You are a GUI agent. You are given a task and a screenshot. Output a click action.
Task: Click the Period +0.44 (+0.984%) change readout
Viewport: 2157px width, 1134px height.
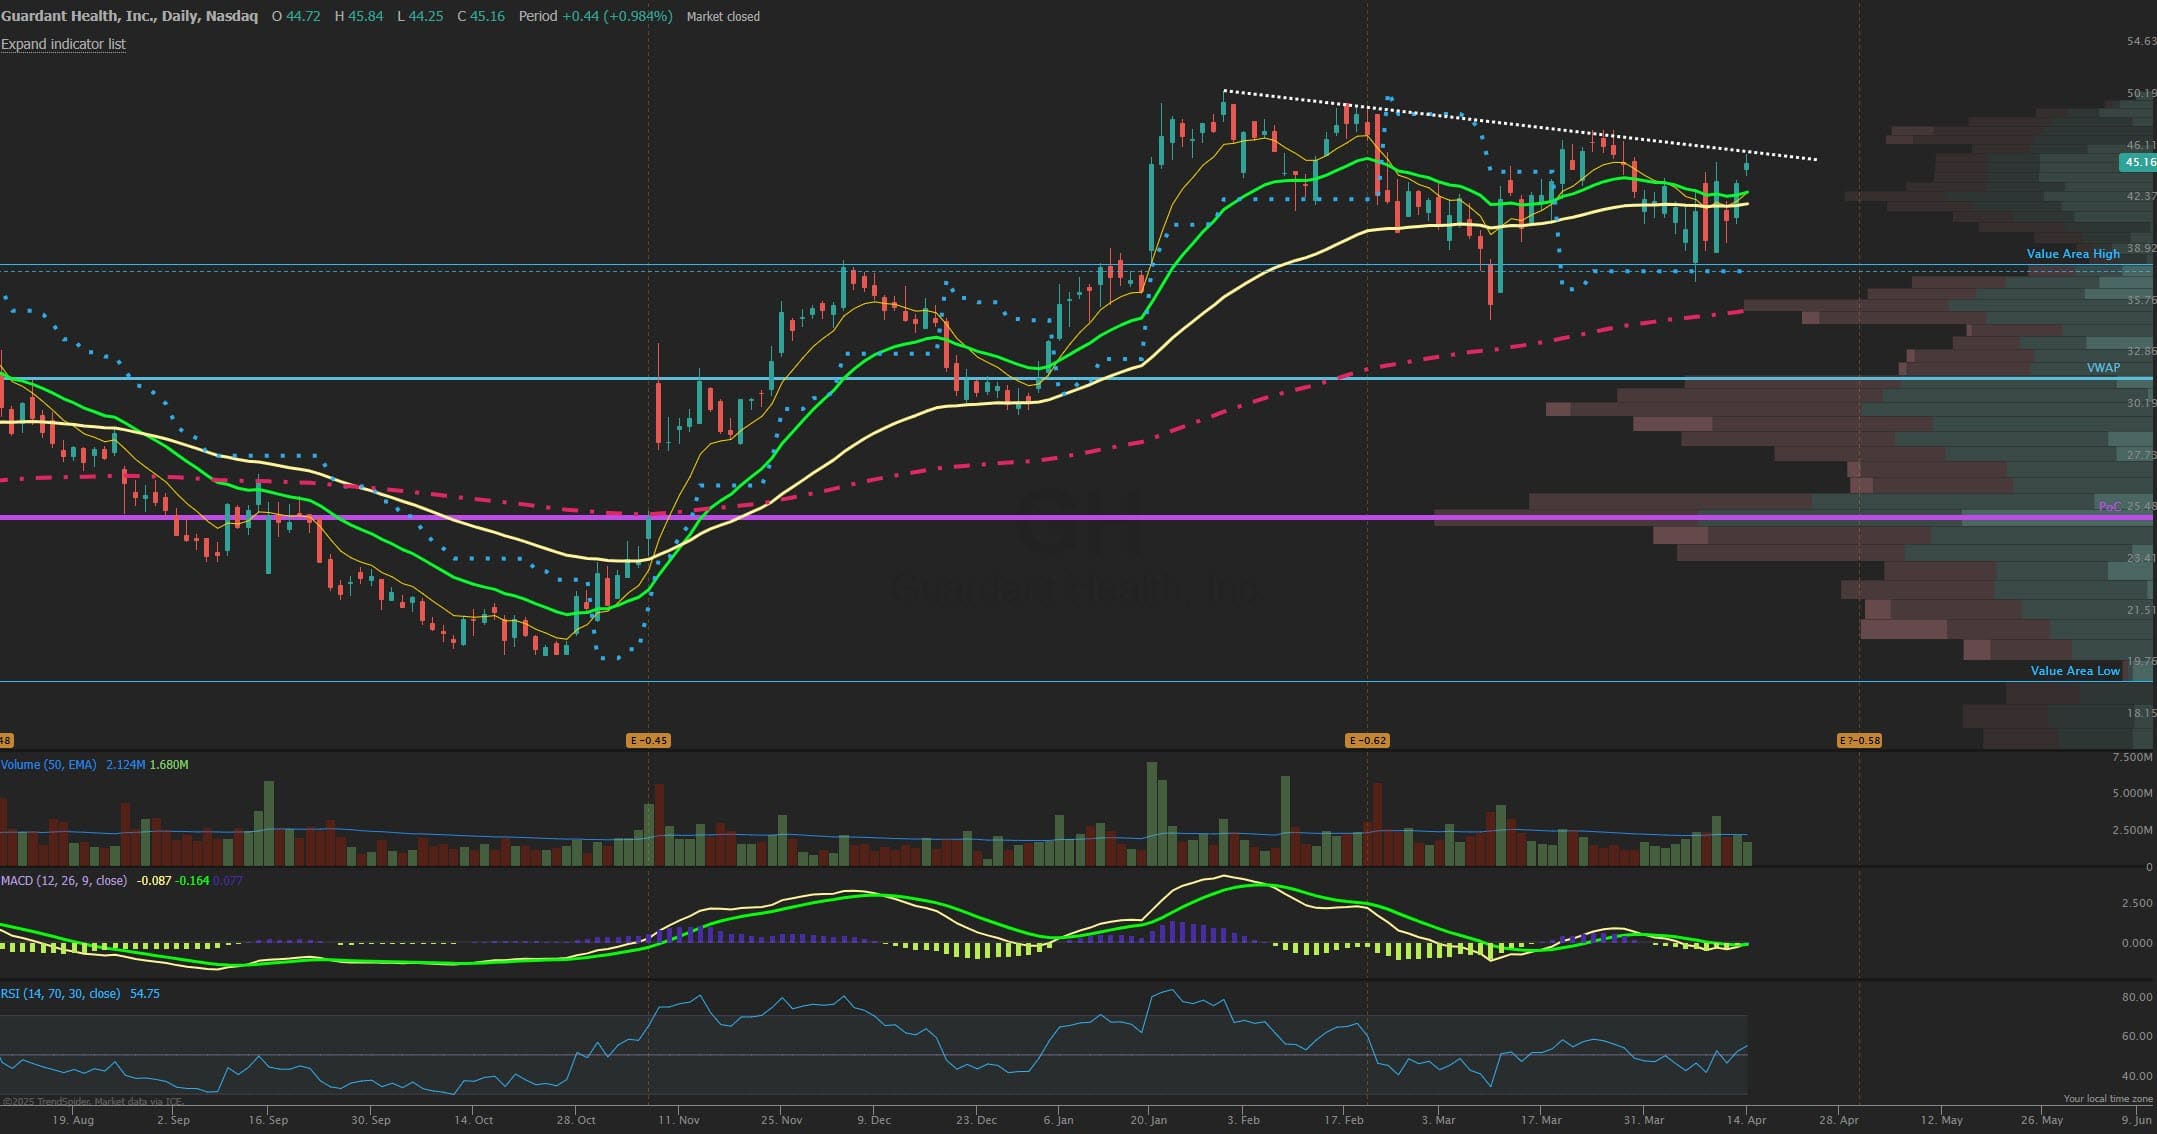click(595, 16)
